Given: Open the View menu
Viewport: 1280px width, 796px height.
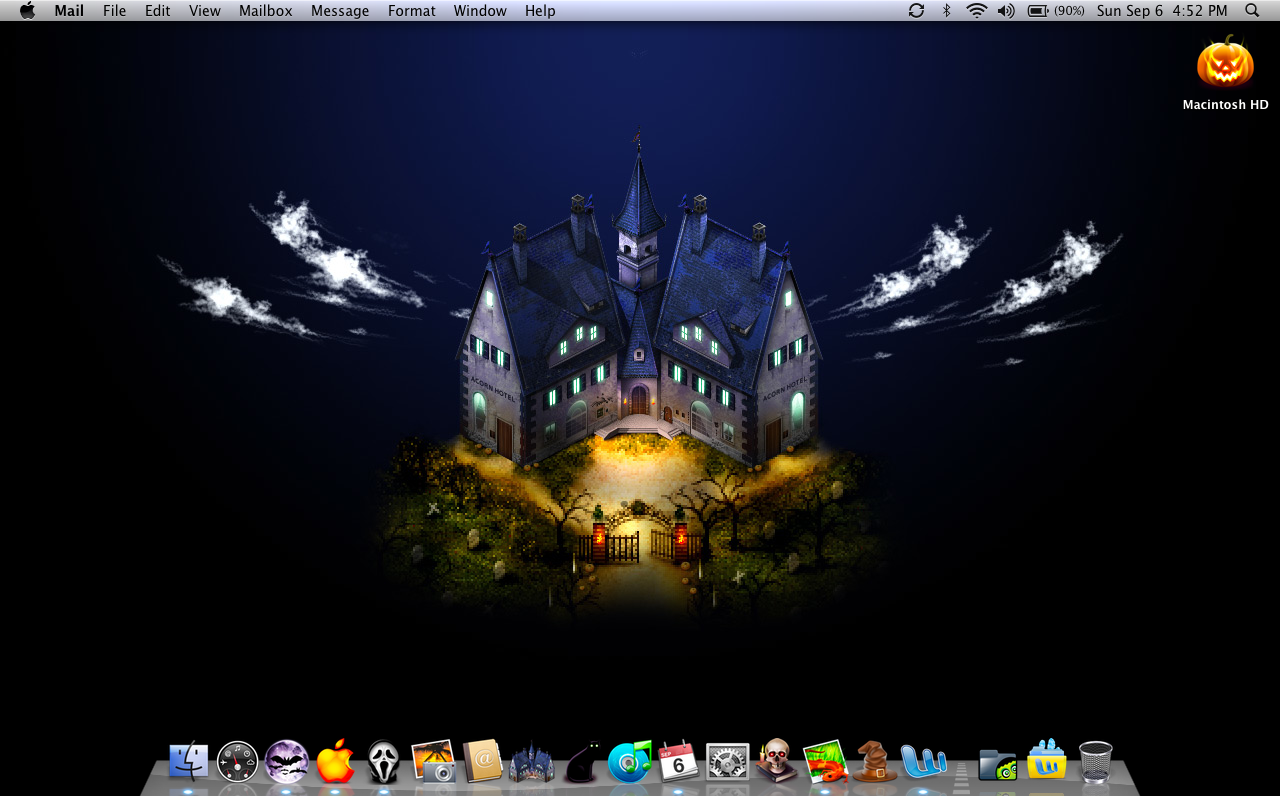Looking at the screenshot, I should [205, 11].
